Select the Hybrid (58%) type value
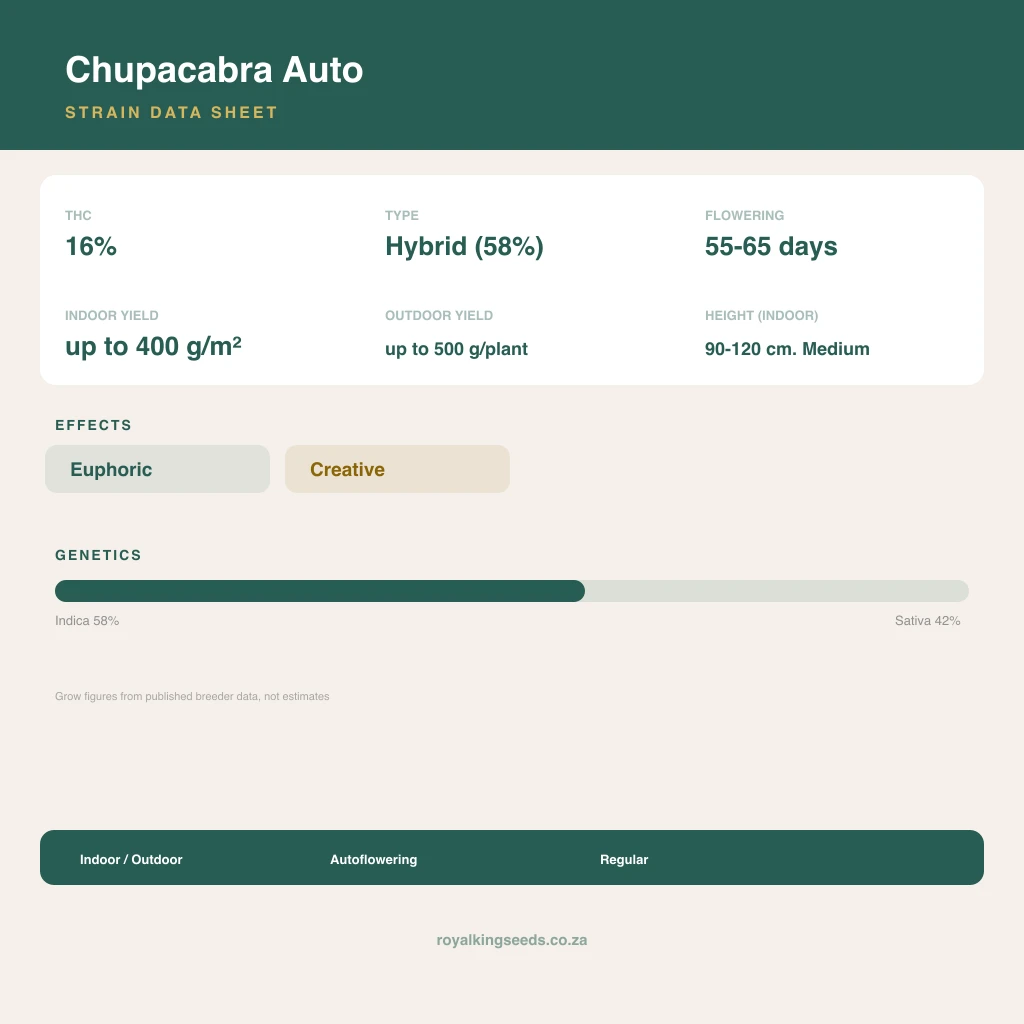The width and height of the screenshot is (1024, 1024). [464, 247]
